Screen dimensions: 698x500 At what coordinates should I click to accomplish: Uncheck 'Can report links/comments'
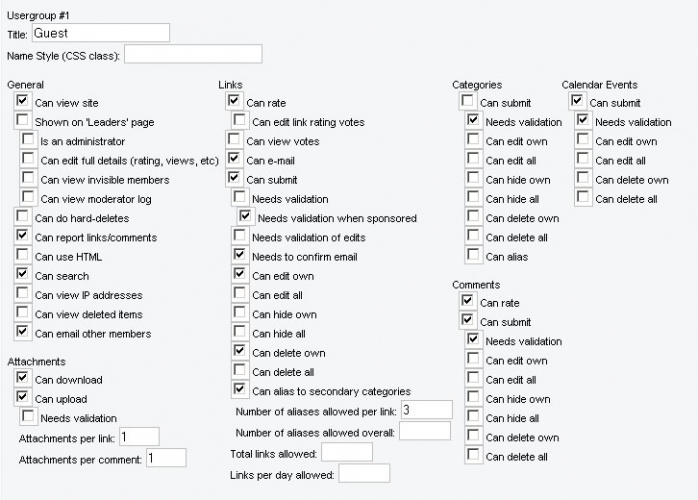pos(23,236)
